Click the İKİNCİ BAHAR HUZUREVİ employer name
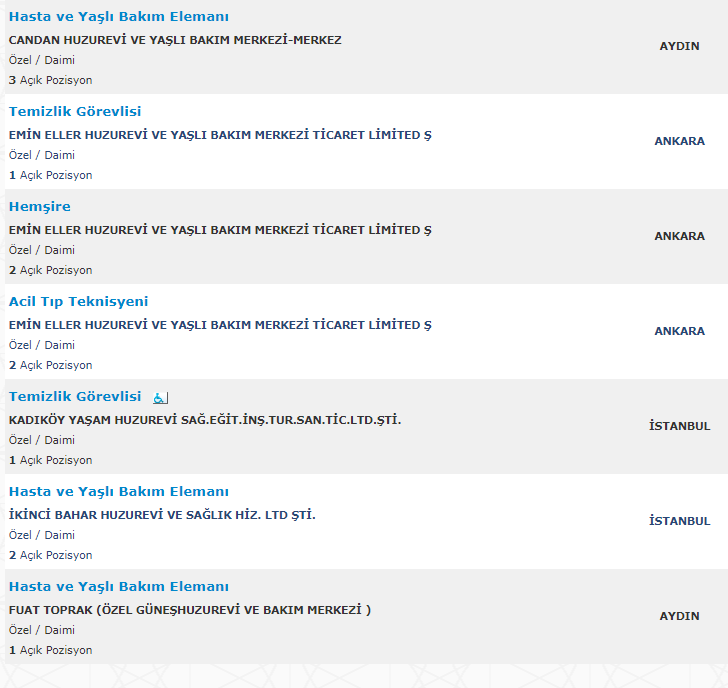The image size is (728, 688). pyautogui.click(x=162, y=515)
